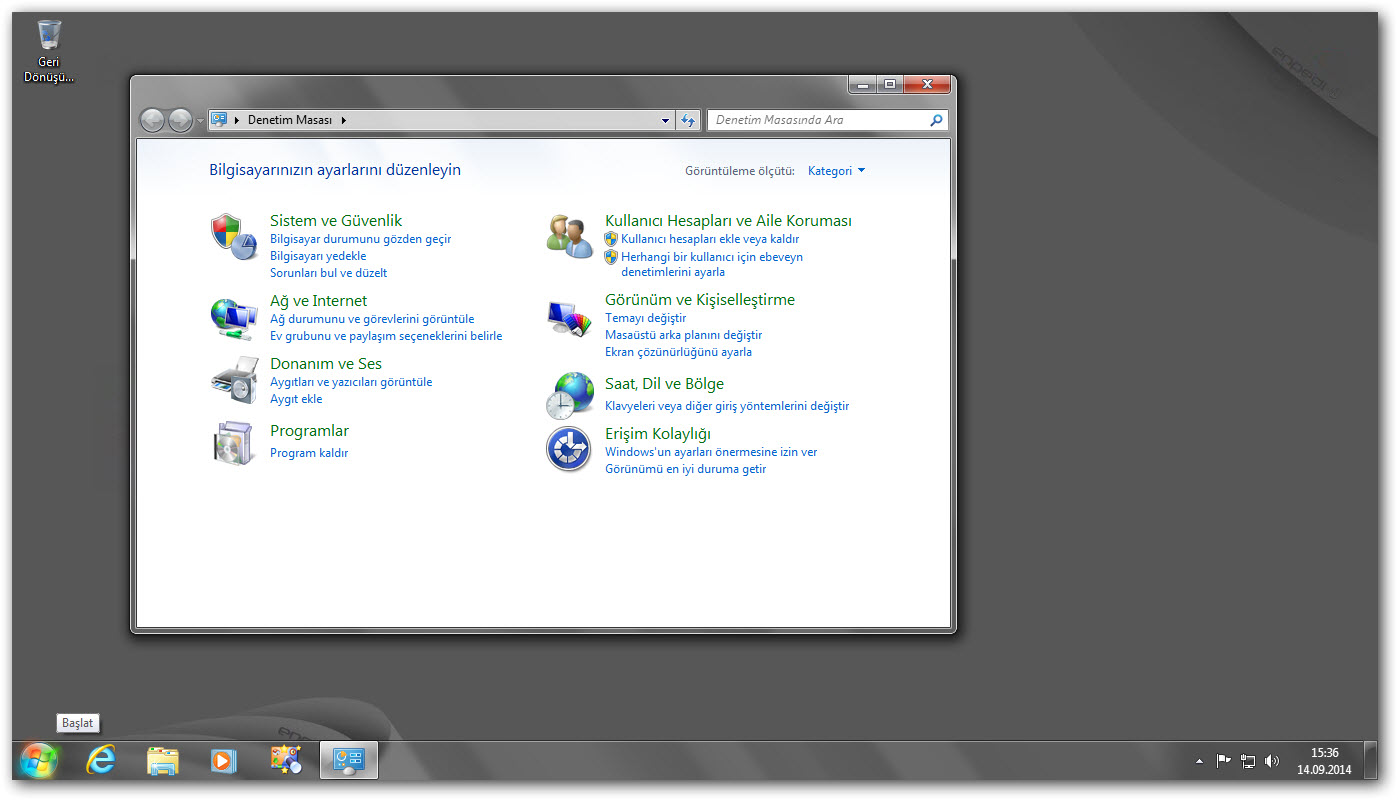
Task: Show hidden tray icons arrow
Action: click(1200, 762)
